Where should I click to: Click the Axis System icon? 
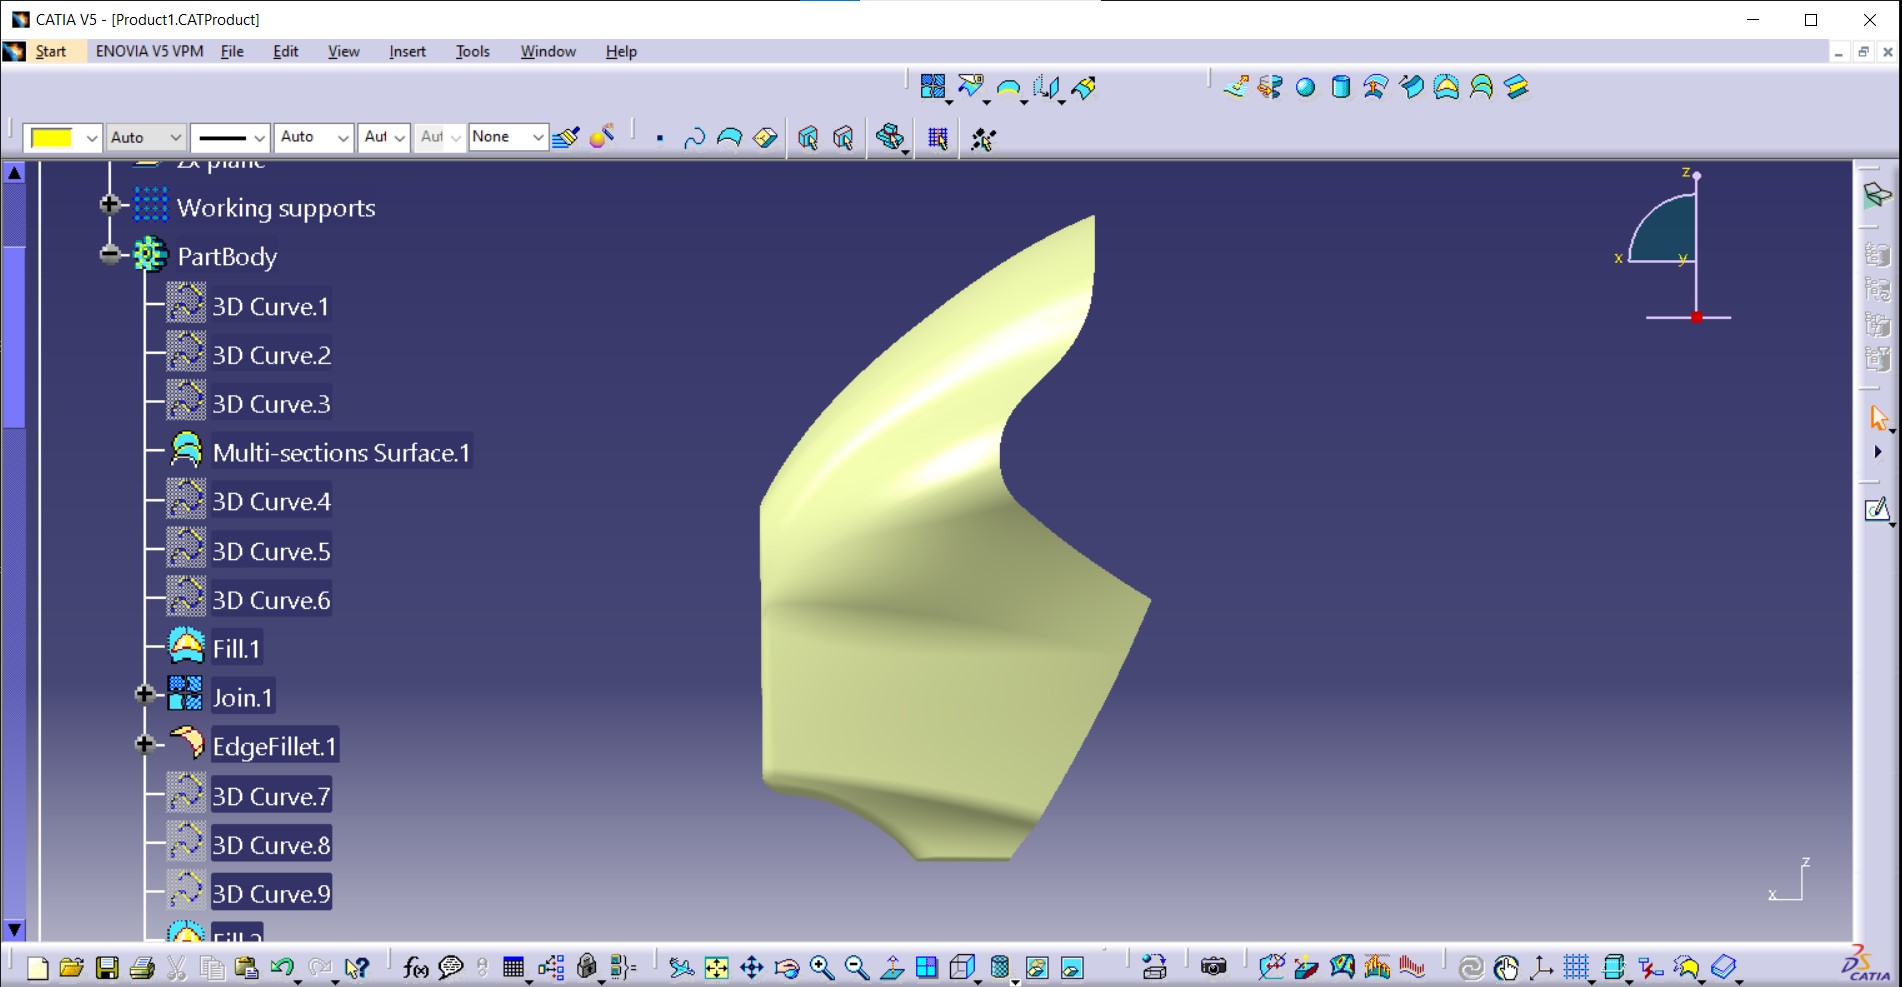[1541, 967]
